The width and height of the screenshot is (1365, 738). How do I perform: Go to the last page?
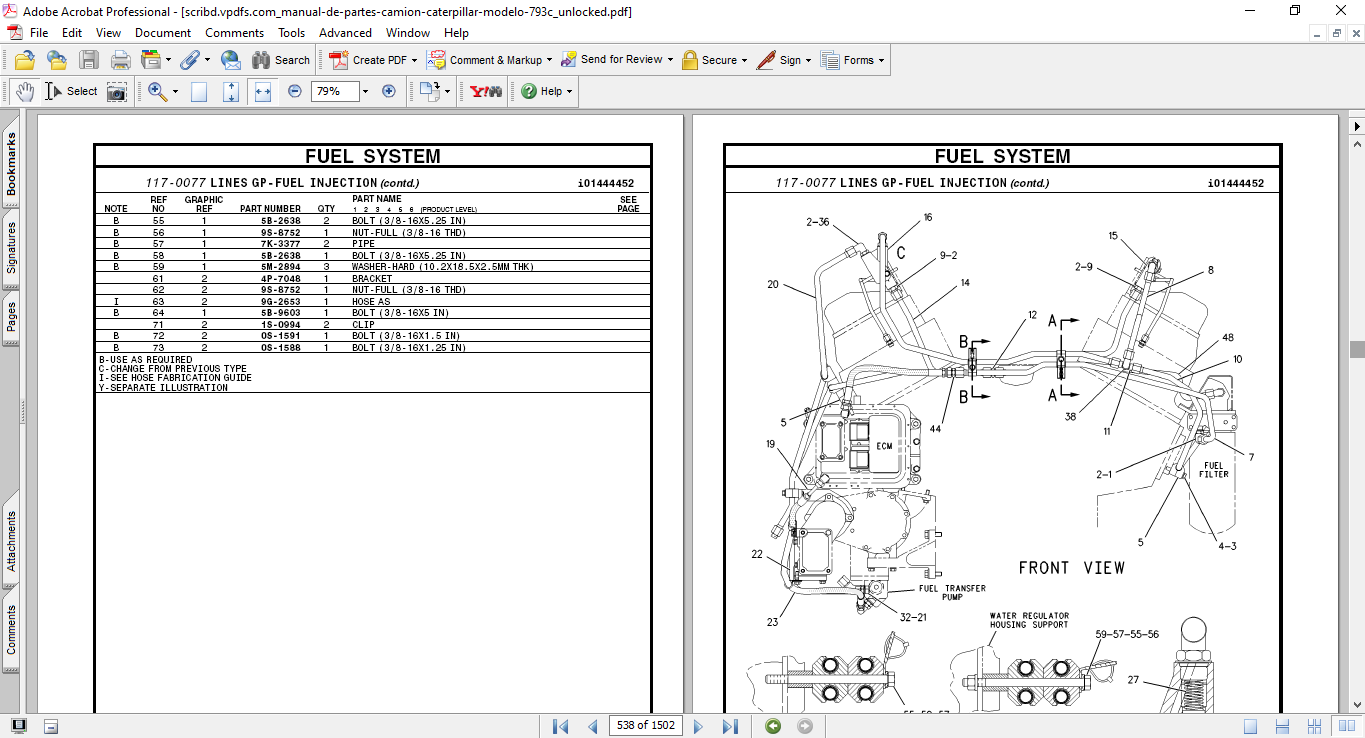pos(730,726)
